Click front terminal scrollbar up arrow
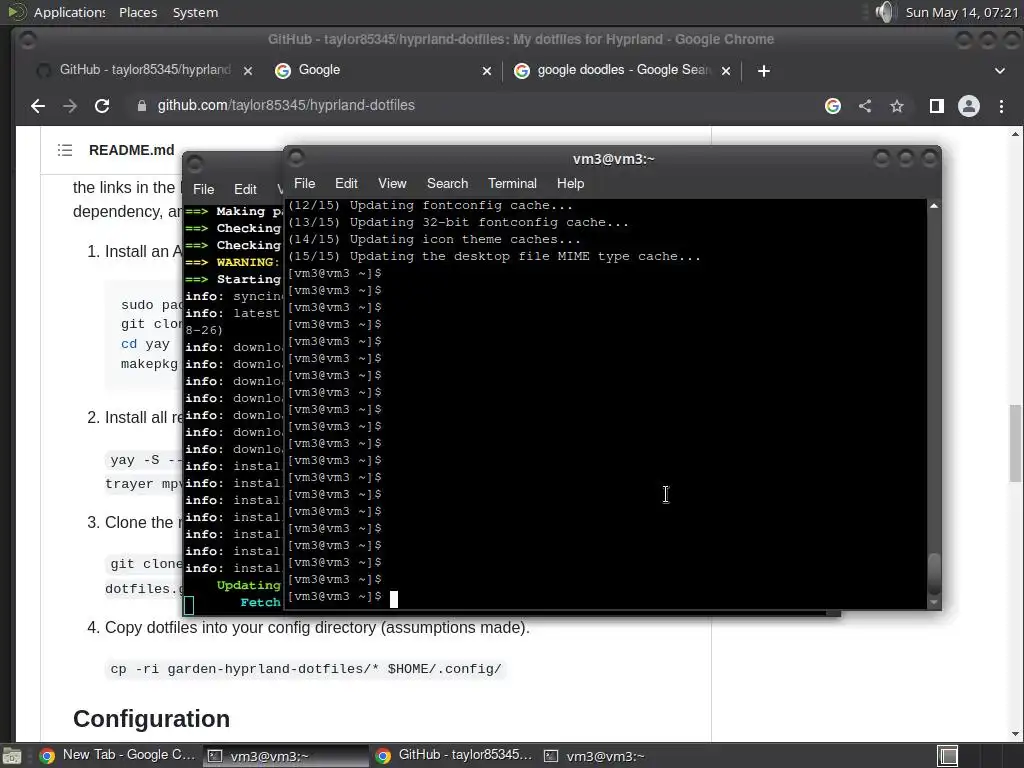This screenshot has height=768, width=1024. click(x=934, y=206)
